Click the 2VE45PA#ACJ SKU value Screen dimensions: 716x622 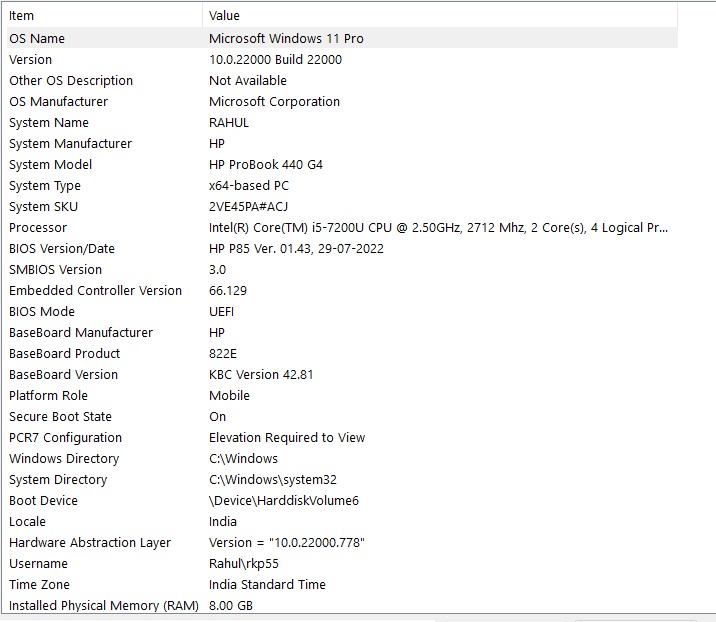248,206
